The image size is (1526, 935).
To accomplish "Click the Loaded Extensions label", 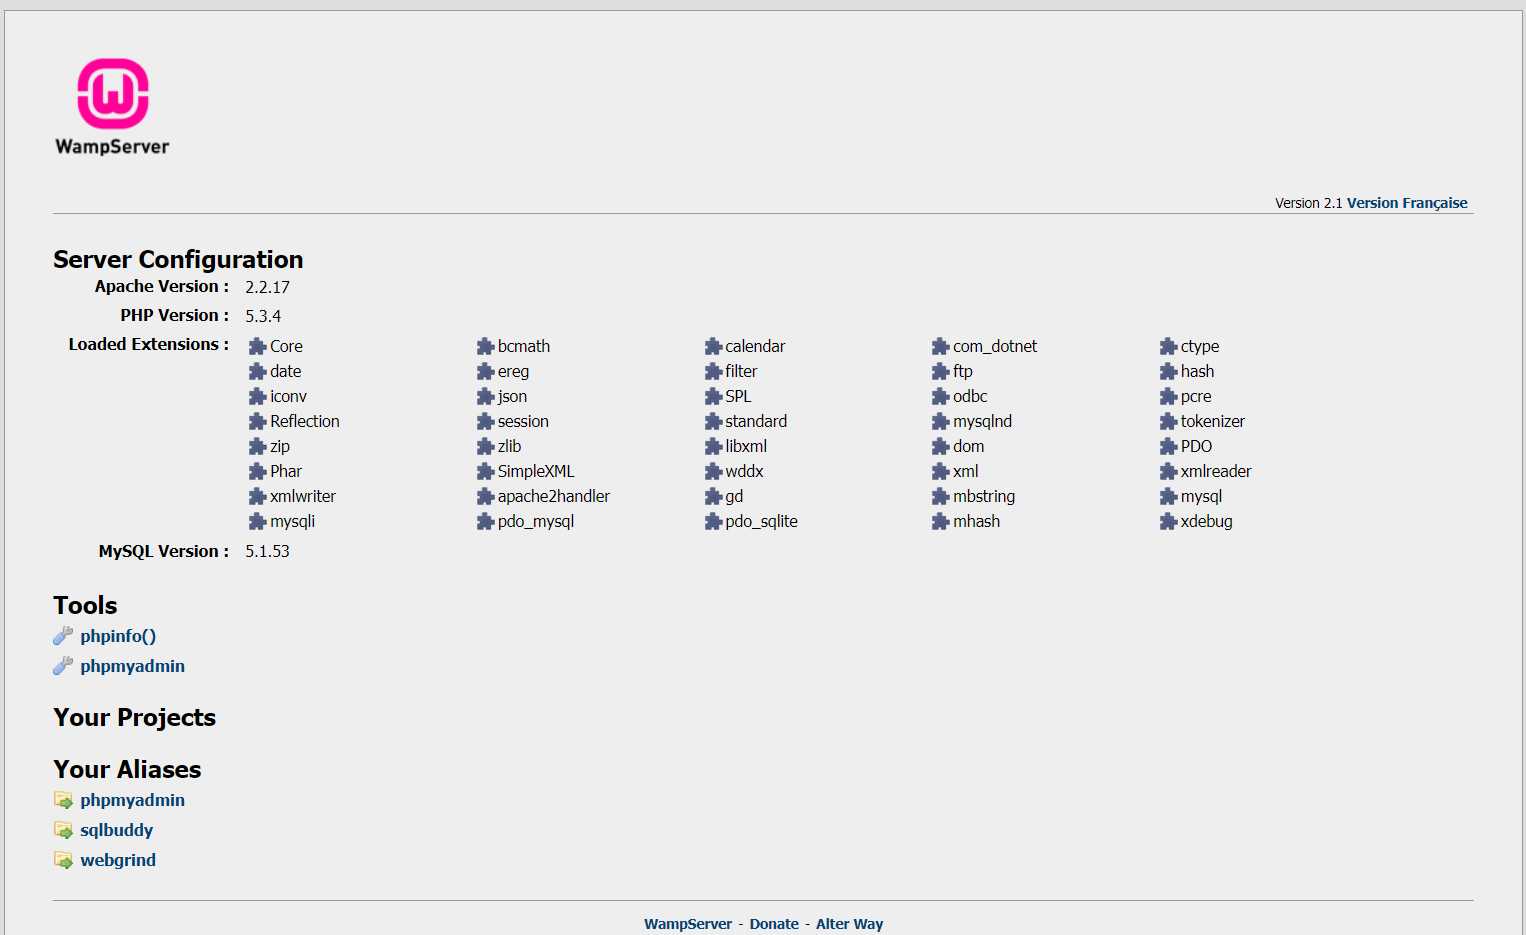I will pyautogui.click(x=148, y=344).
